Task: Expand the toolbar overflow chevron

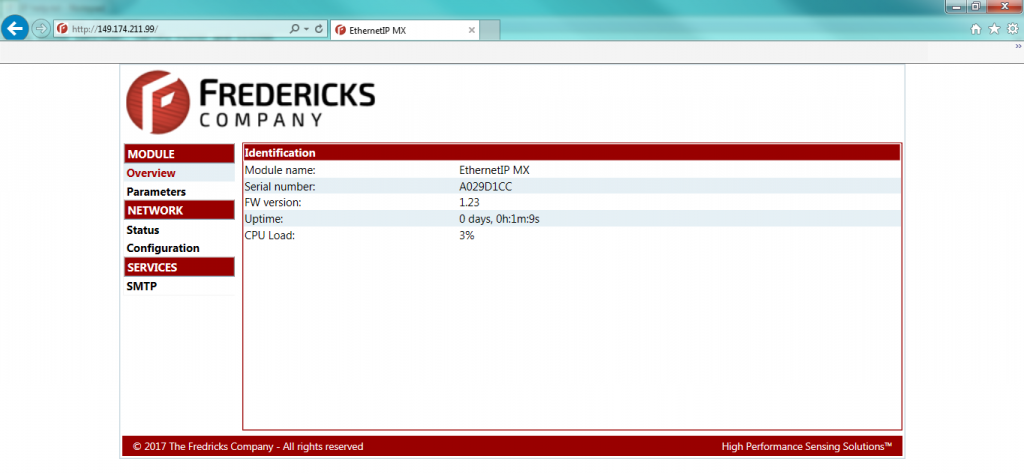Action: (x=1018, y=46)
